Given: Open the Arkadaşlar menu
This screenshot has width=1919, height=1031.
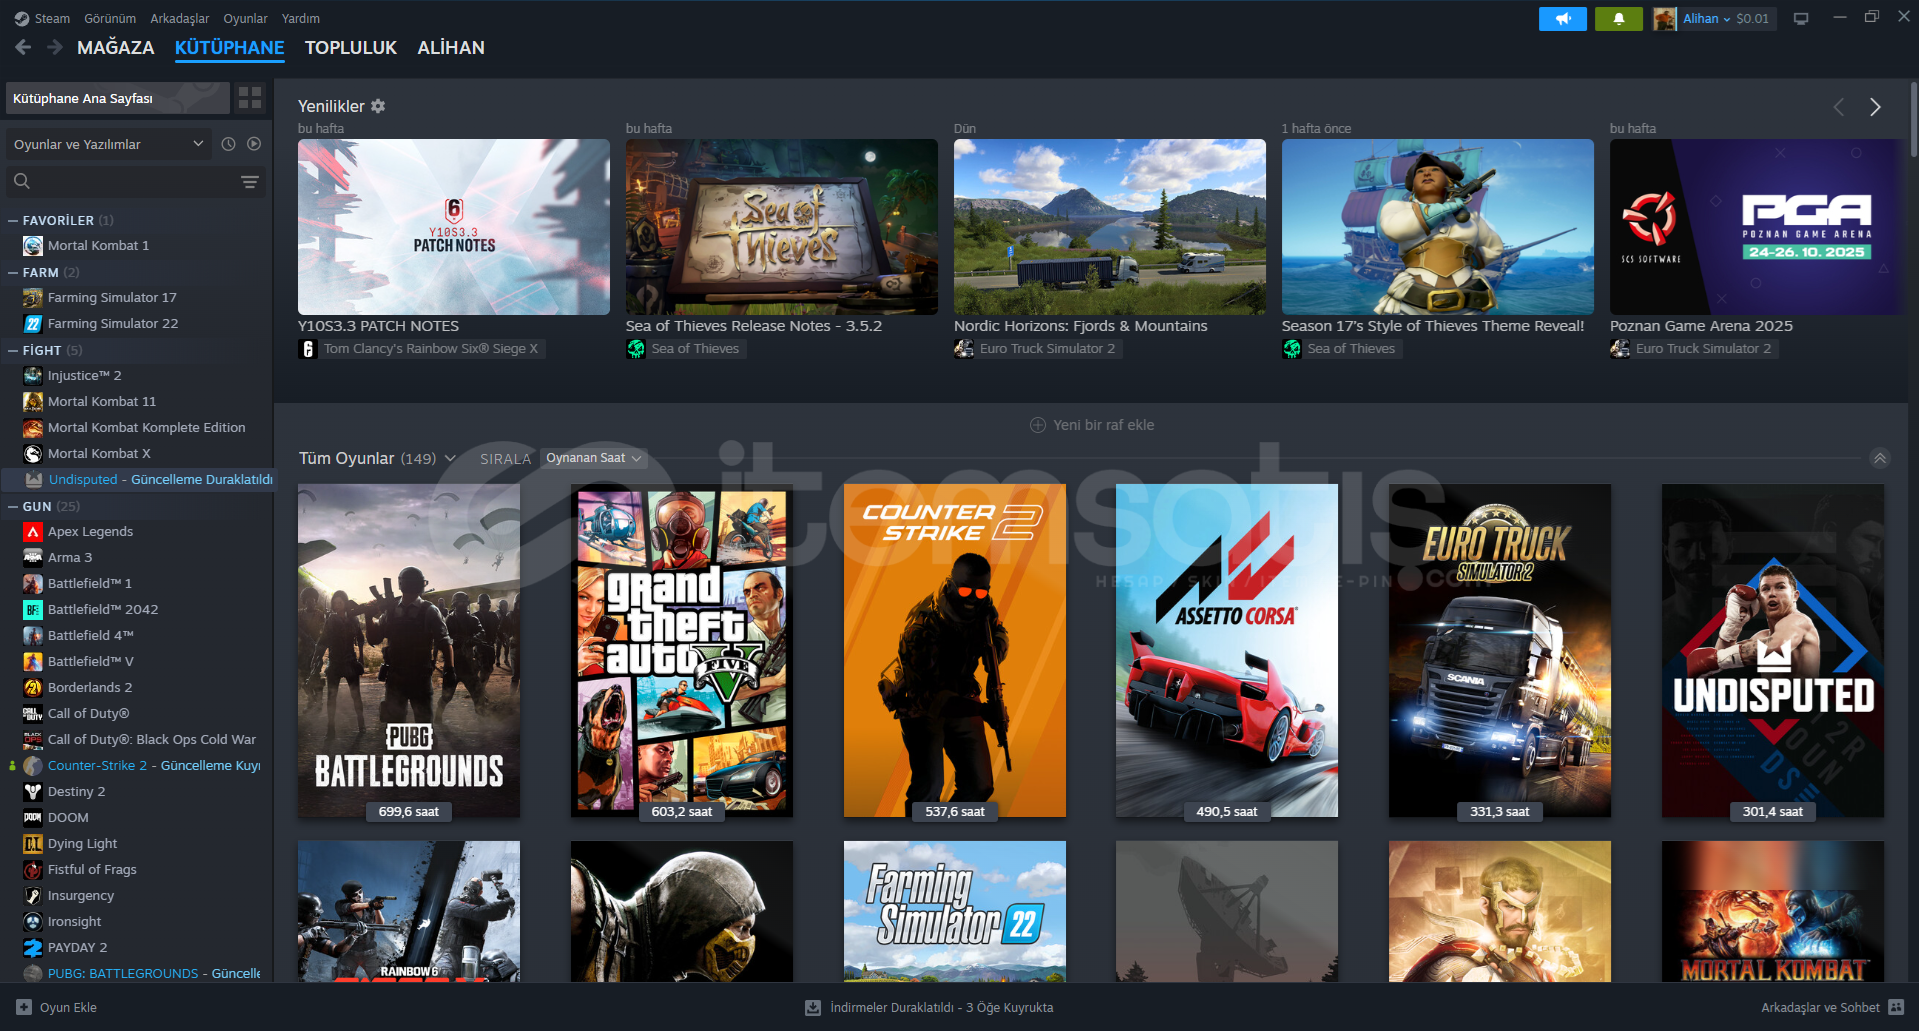Looking at the screenshot, I should (x=180, y=19).
